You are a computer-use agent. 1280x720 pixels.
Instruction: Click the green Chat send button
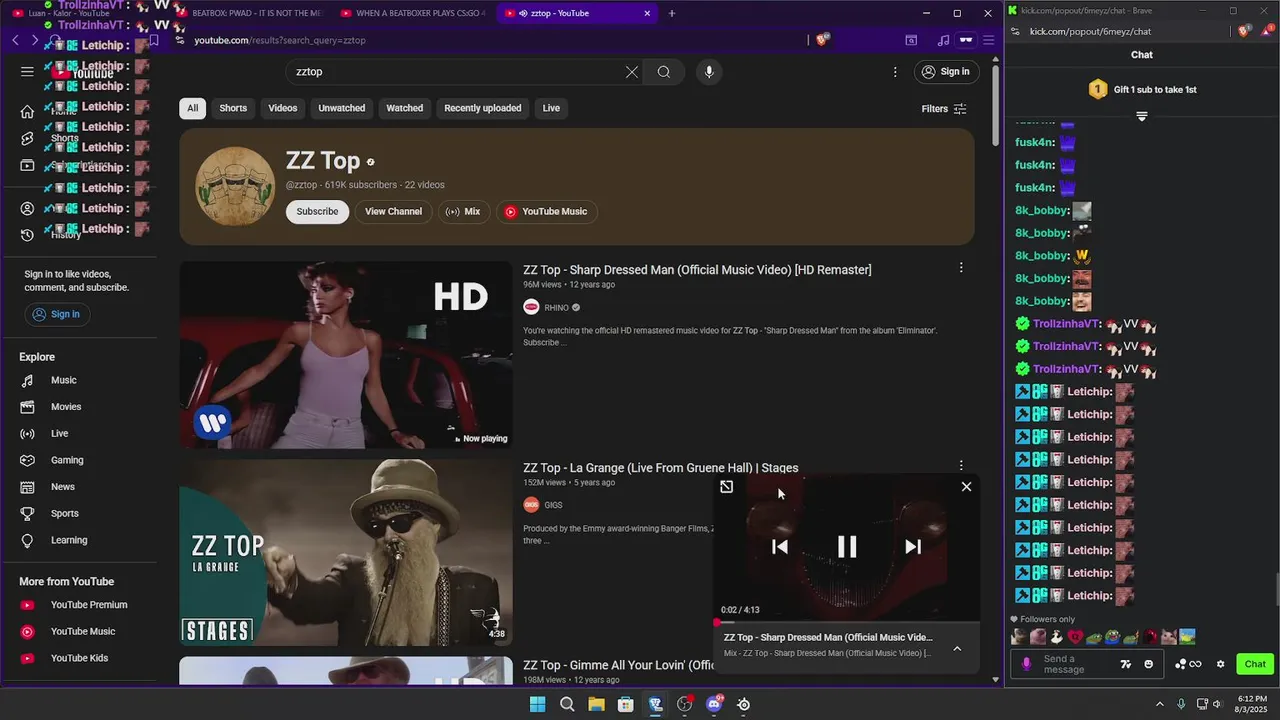click(x=1255, y=664)
